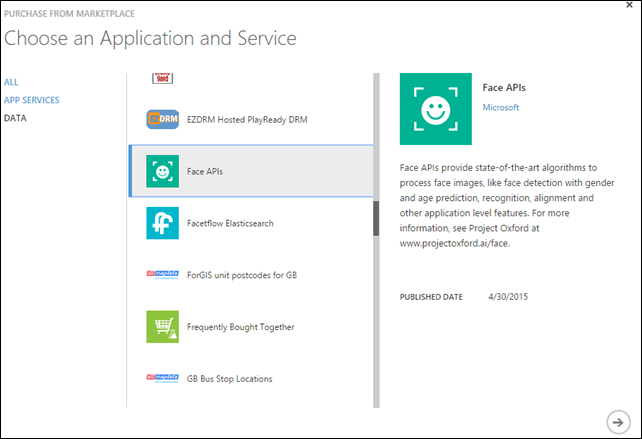This screenshot has height=439, width=642.
Task: Click the list scrollbar thumb
Action: click(376, 218)
